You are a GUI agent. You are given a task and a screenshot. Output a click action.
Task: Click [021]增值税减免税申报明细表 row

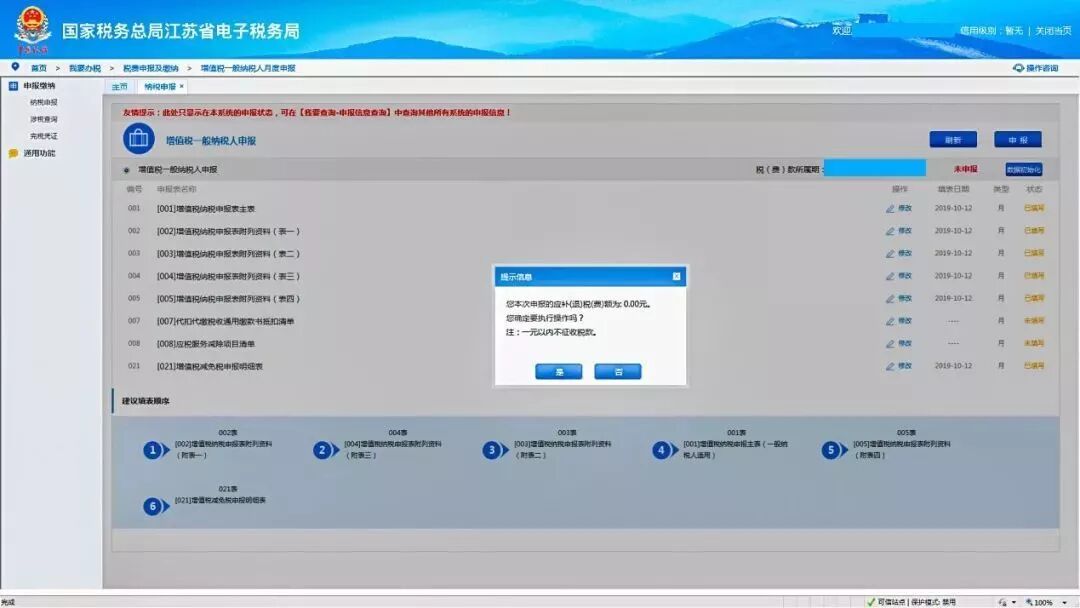(209, 366)
